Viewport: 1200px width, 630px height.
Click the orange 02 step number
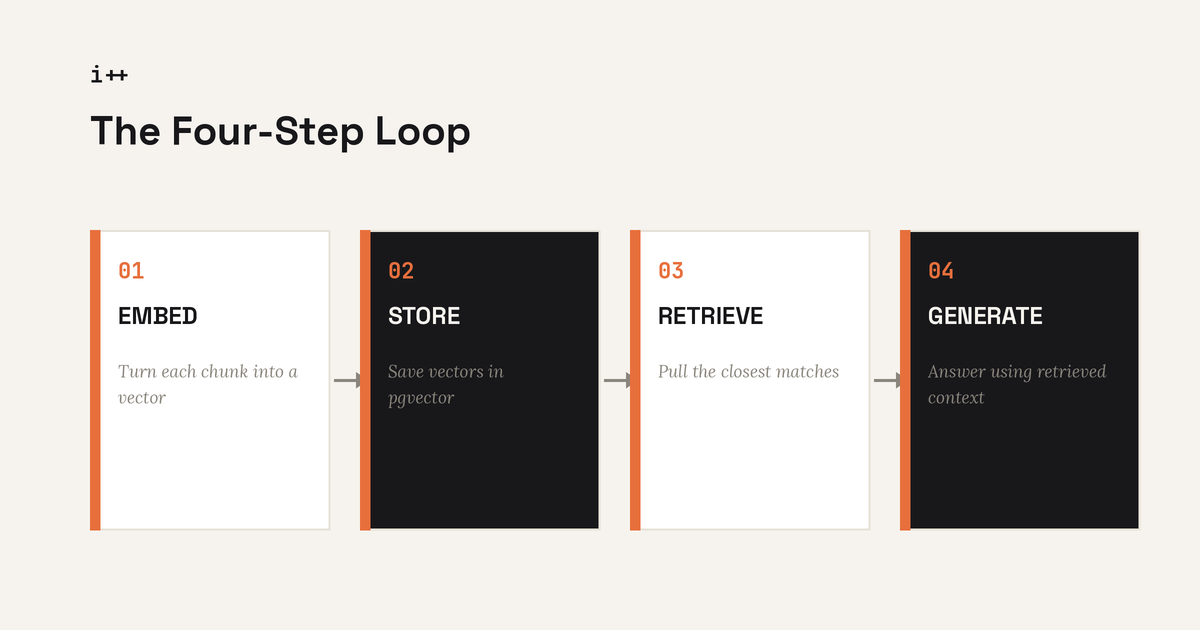401,270
